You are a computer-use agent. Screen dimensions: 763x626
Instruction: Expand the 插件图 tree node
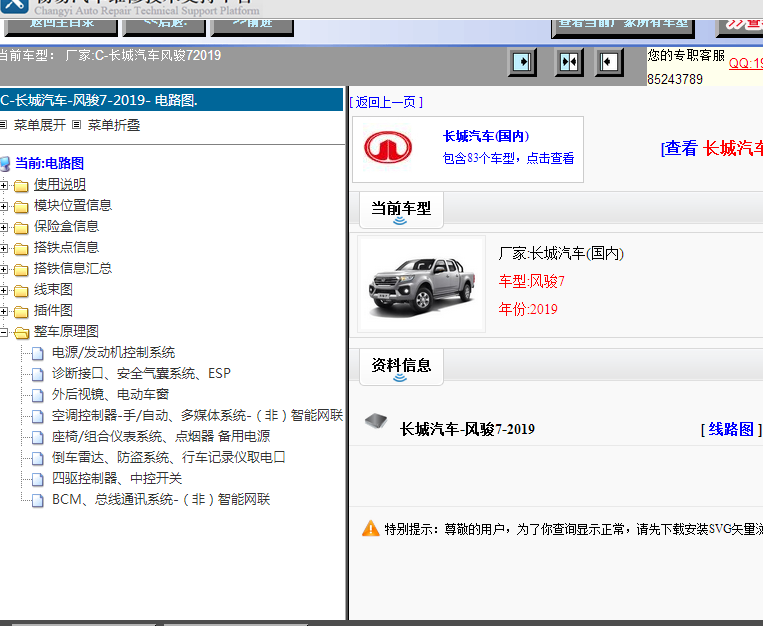click(3, 311)
